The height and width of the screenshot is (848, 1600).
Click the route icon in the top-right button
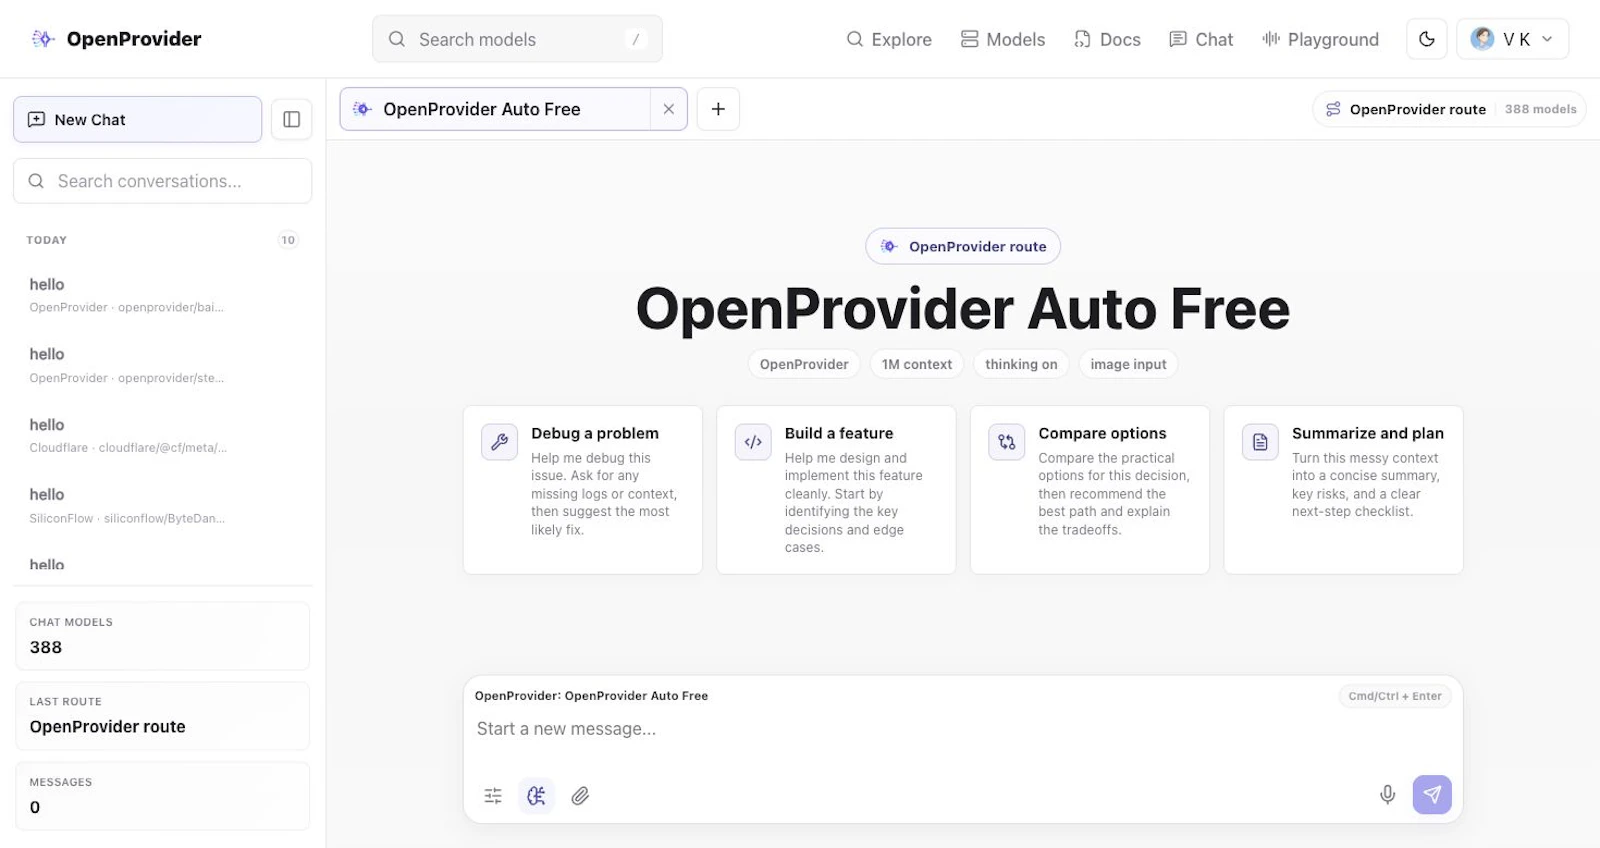1333,109
